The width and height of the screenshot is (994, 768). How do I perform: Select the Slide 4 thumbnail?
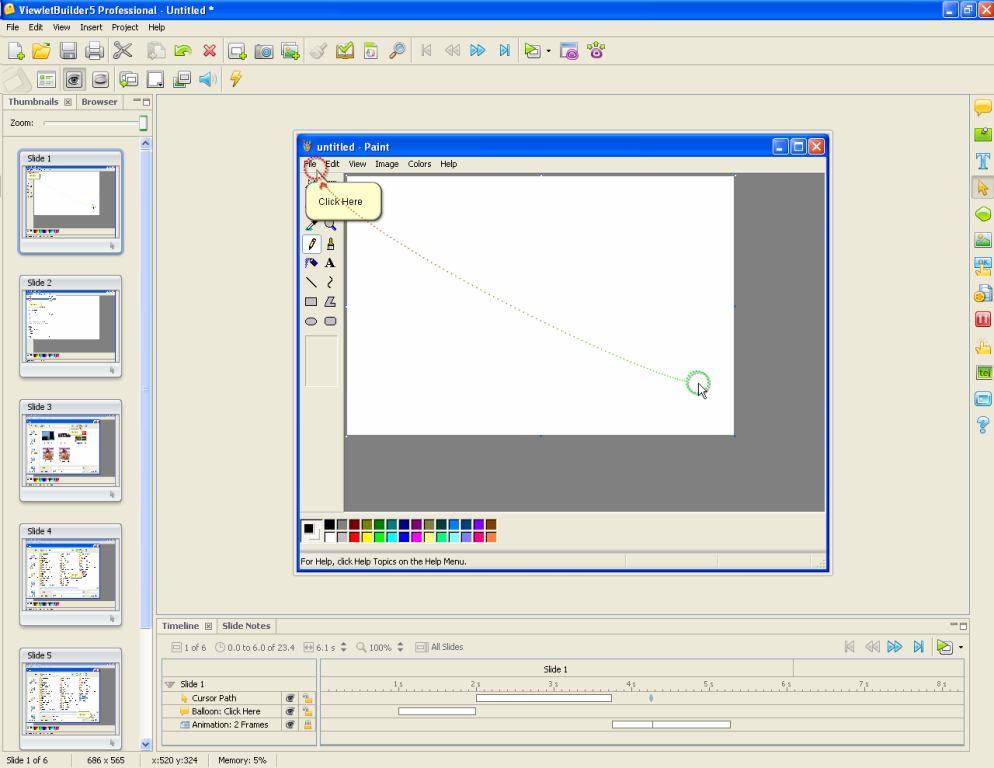(70, 575)
